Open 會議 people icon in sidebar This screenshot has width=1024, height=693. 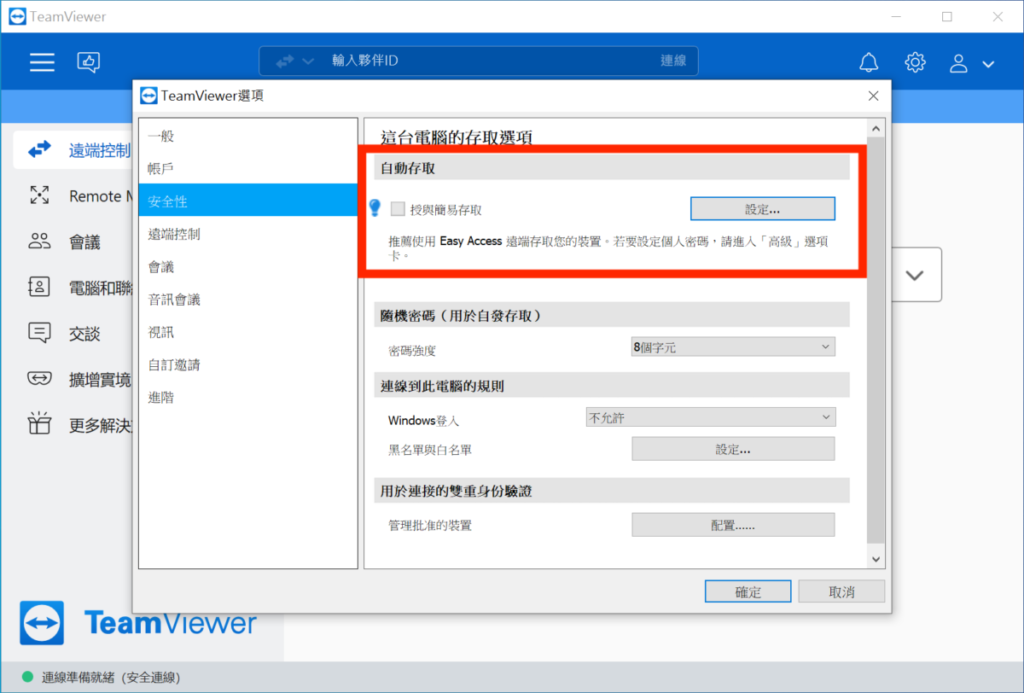pos(39,242)
